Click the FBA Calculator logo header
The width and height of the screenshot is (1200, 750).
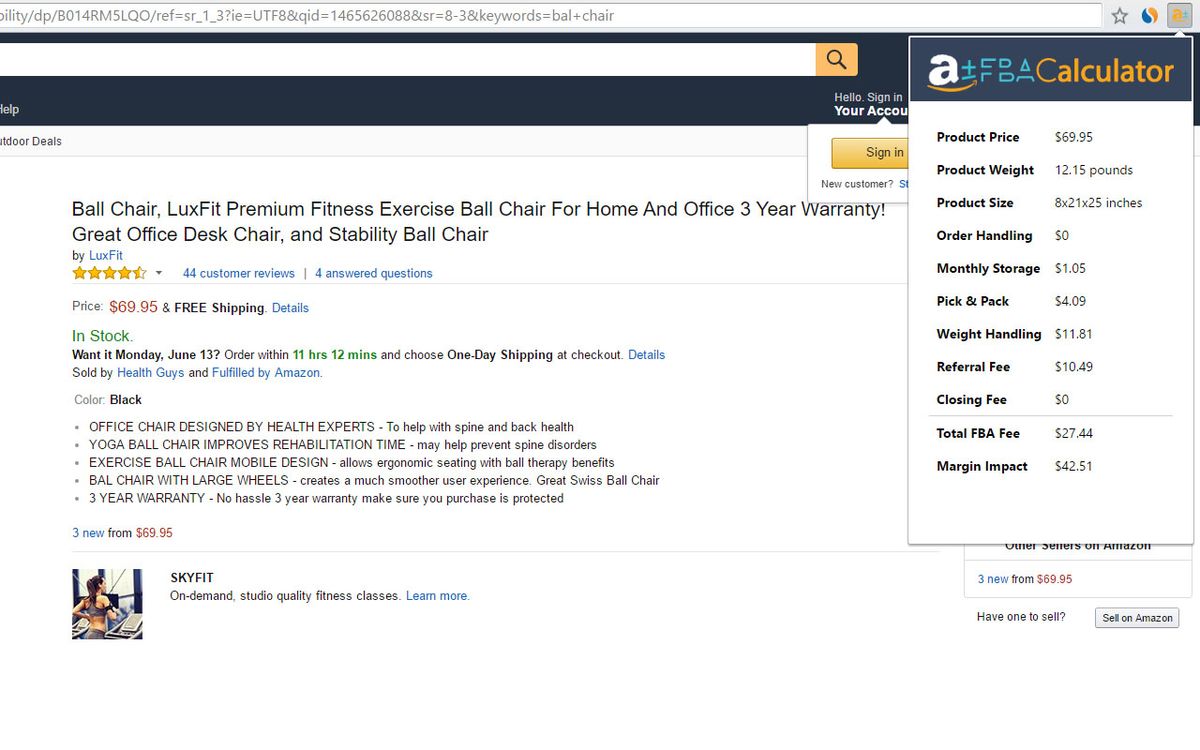(x=1050, y=71)
